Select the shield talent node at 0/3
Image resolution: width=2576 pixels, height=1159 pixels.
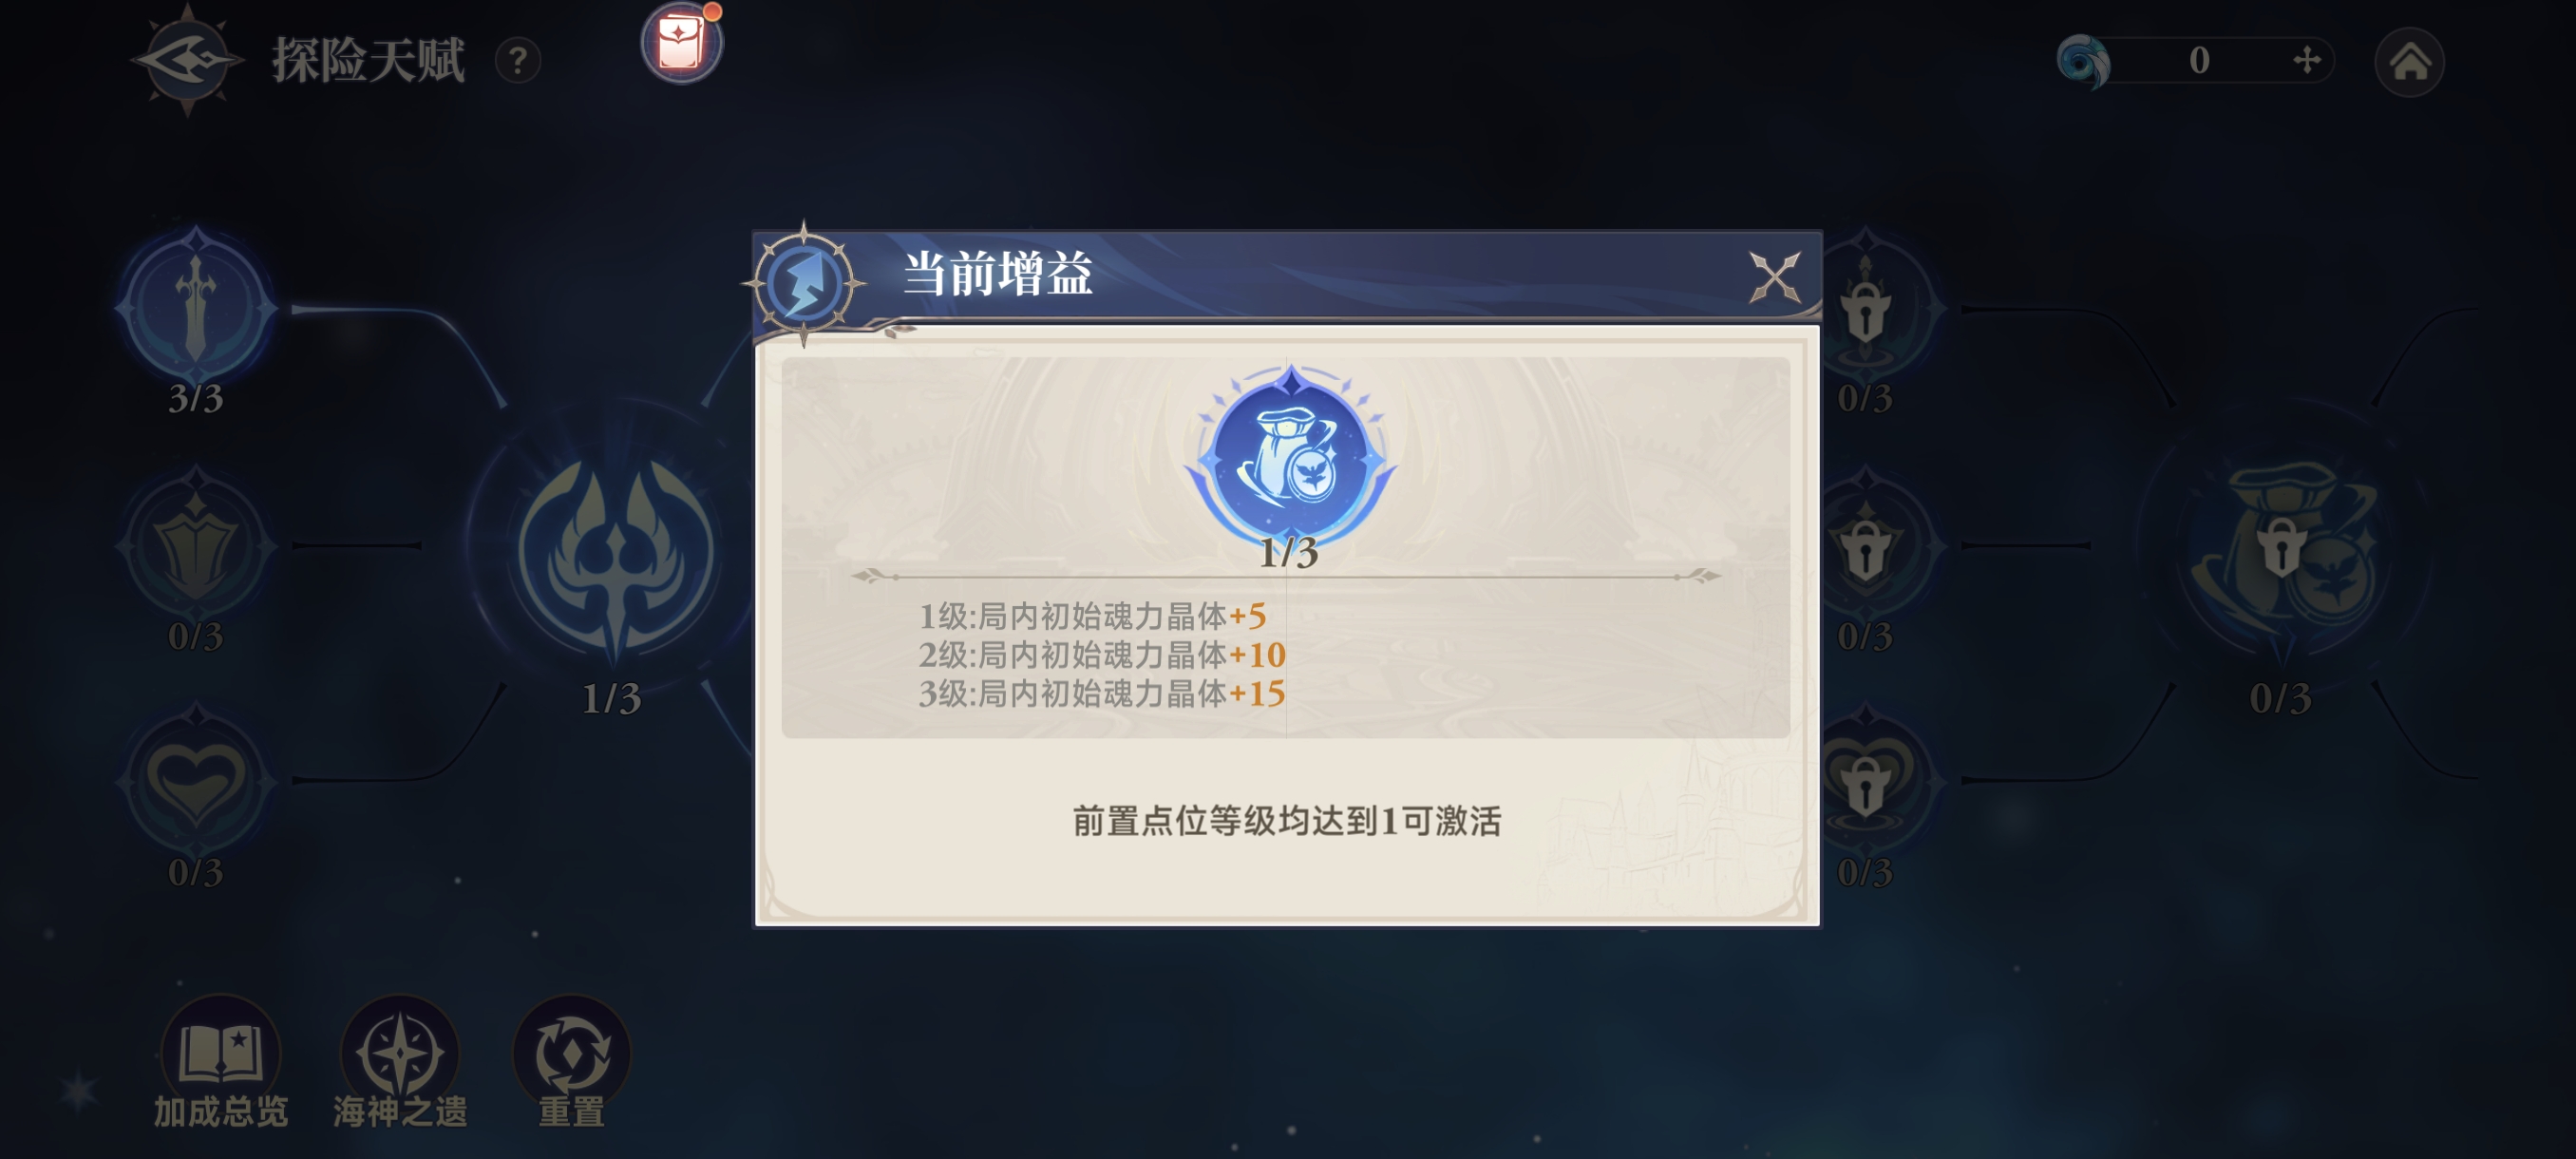(196, 545)
